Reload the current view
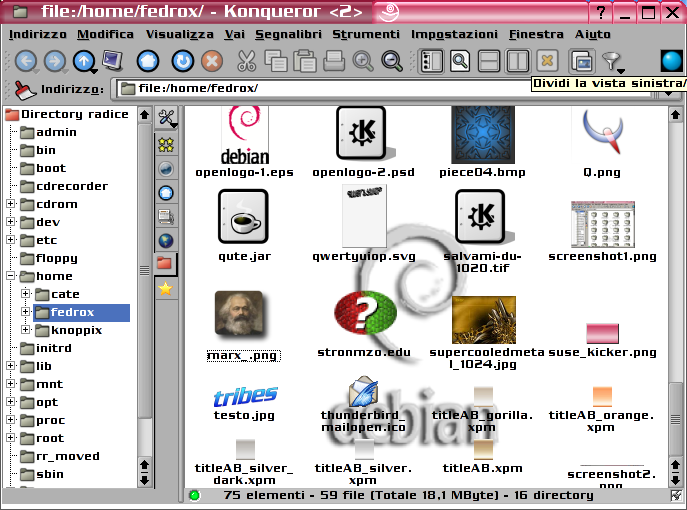Screen dimensions: 687x510 click(x=183, y=61)
